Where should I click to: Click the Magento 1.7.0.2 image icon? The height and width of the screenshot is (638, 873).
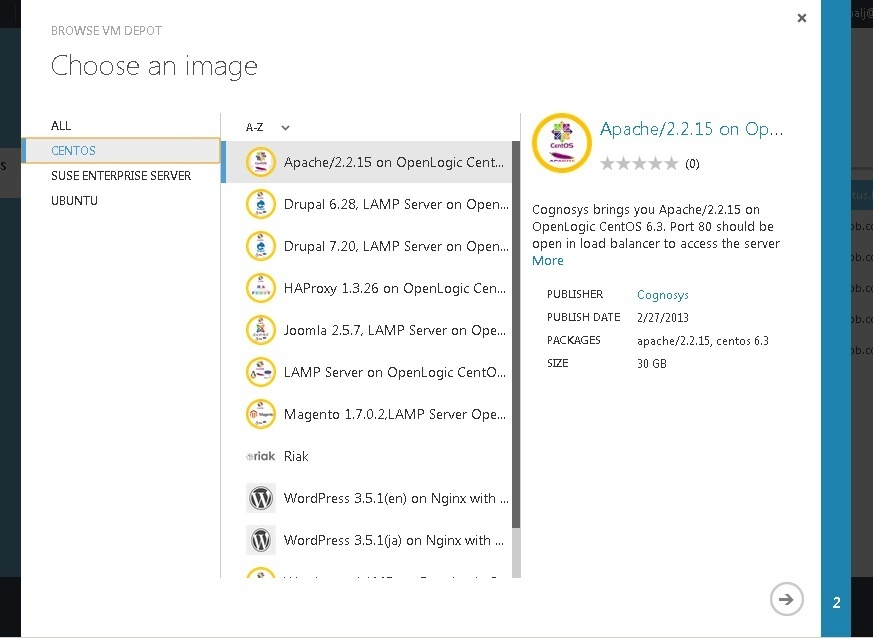tap(261, 414)
